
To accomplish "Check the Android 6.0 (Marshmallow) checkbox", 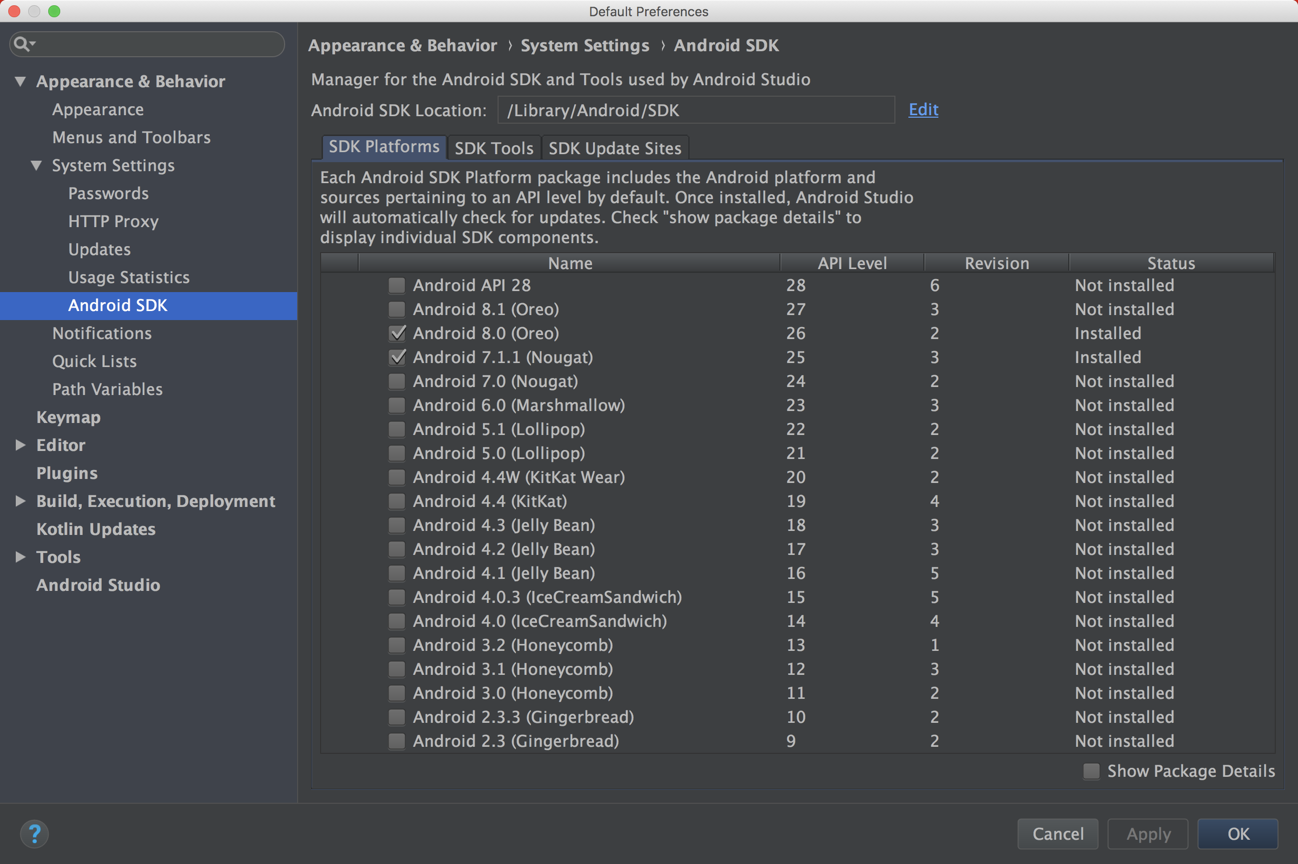I will (397, 405).
